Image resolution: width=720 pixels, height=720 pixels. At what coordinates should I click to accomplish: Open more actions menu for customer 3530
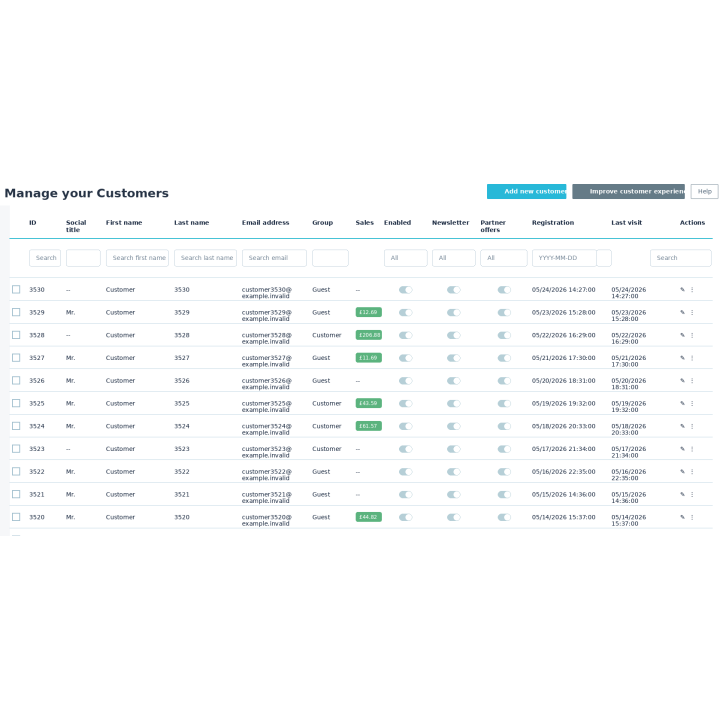[692, 289]
